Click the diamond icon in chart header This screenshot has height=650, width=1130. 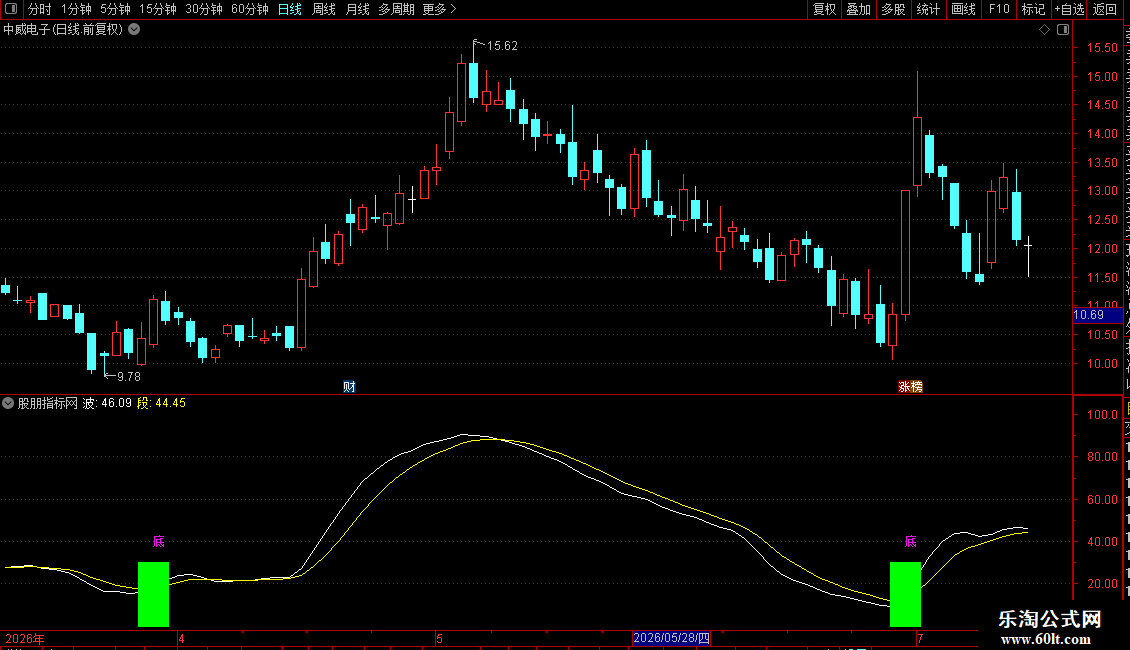tap(1044, 30)
